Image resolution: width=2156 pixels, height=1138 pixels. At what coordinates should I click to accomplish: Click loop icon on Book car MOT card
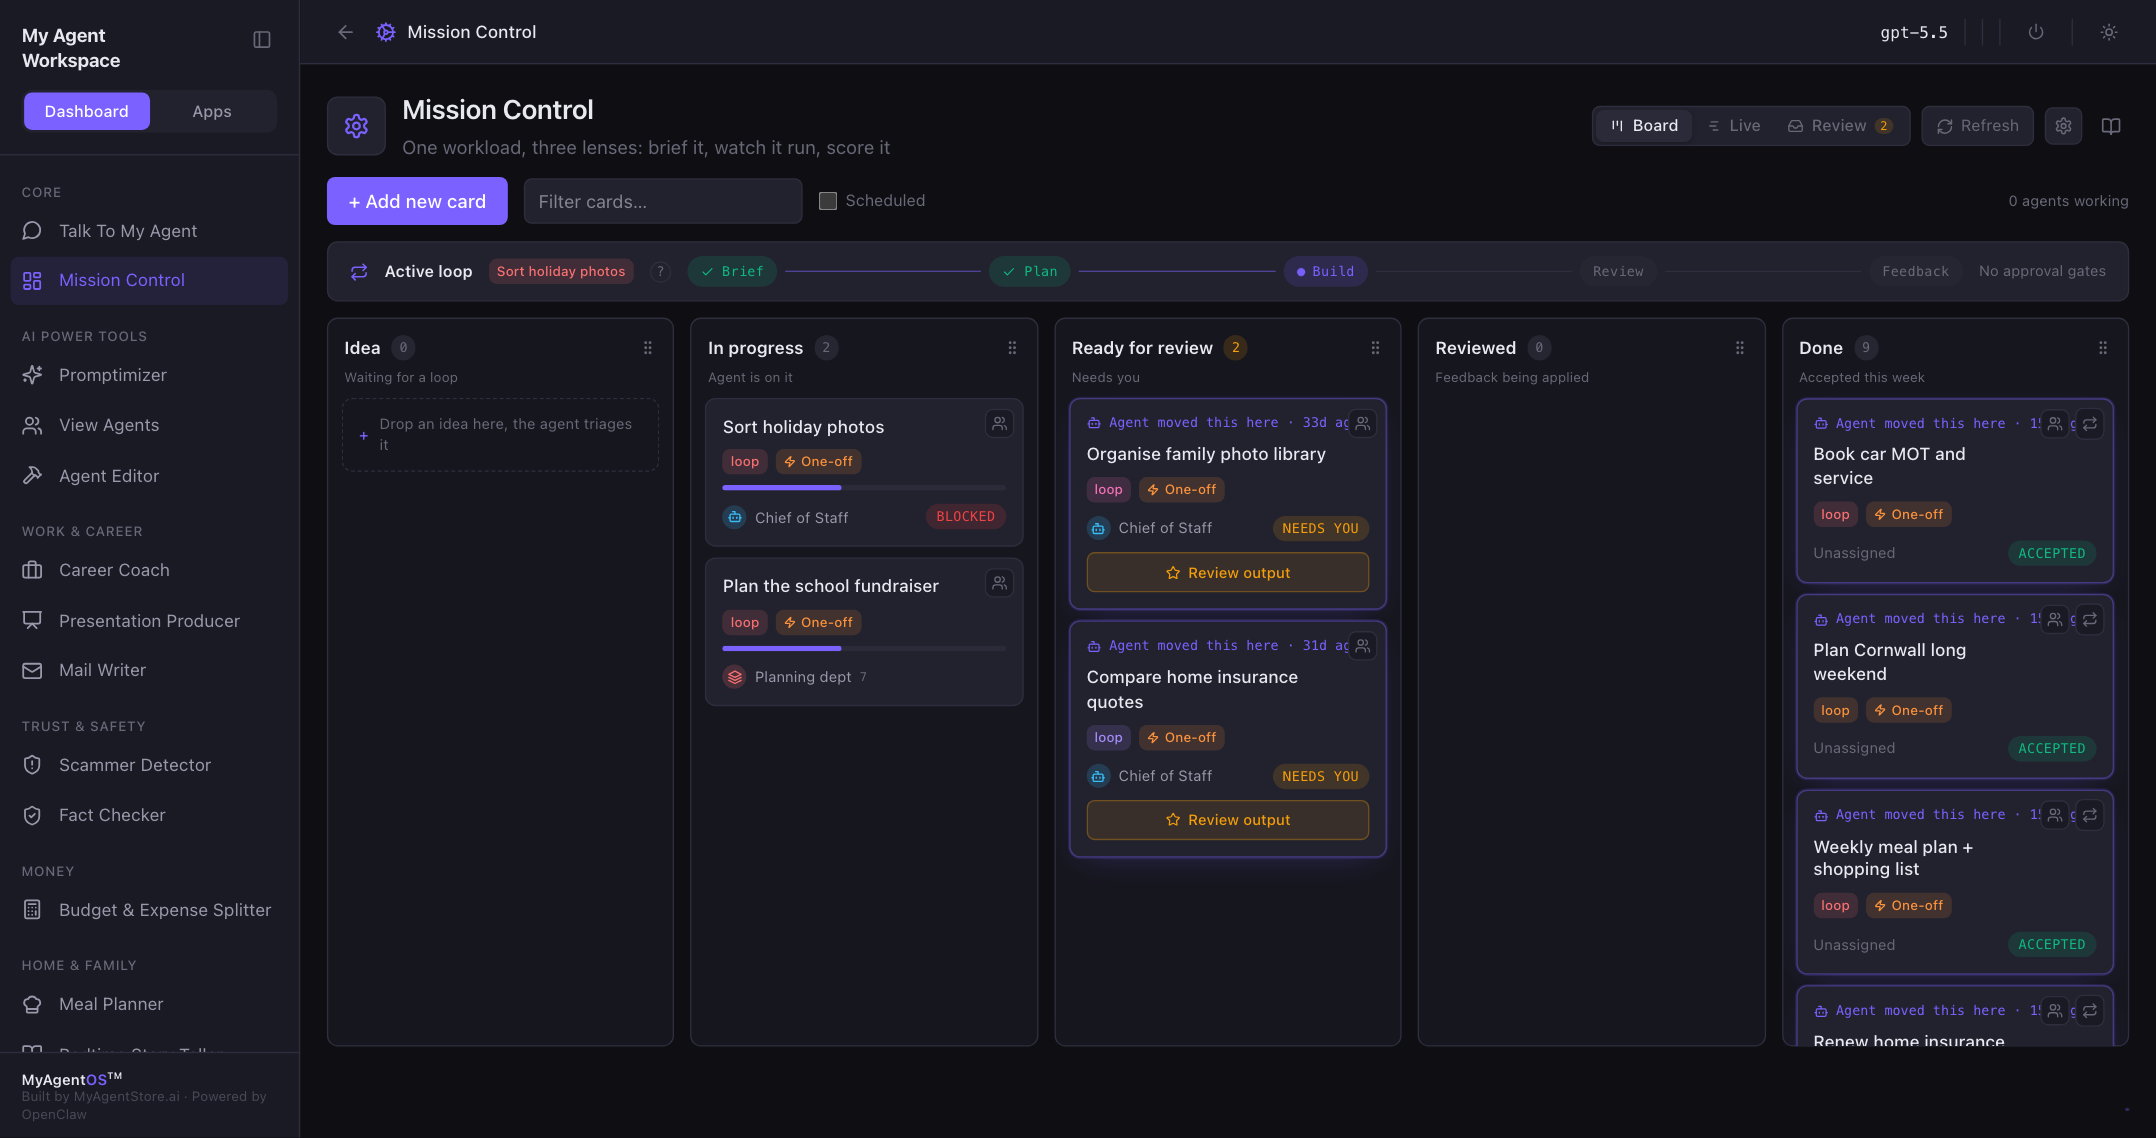click(2090, 424)
